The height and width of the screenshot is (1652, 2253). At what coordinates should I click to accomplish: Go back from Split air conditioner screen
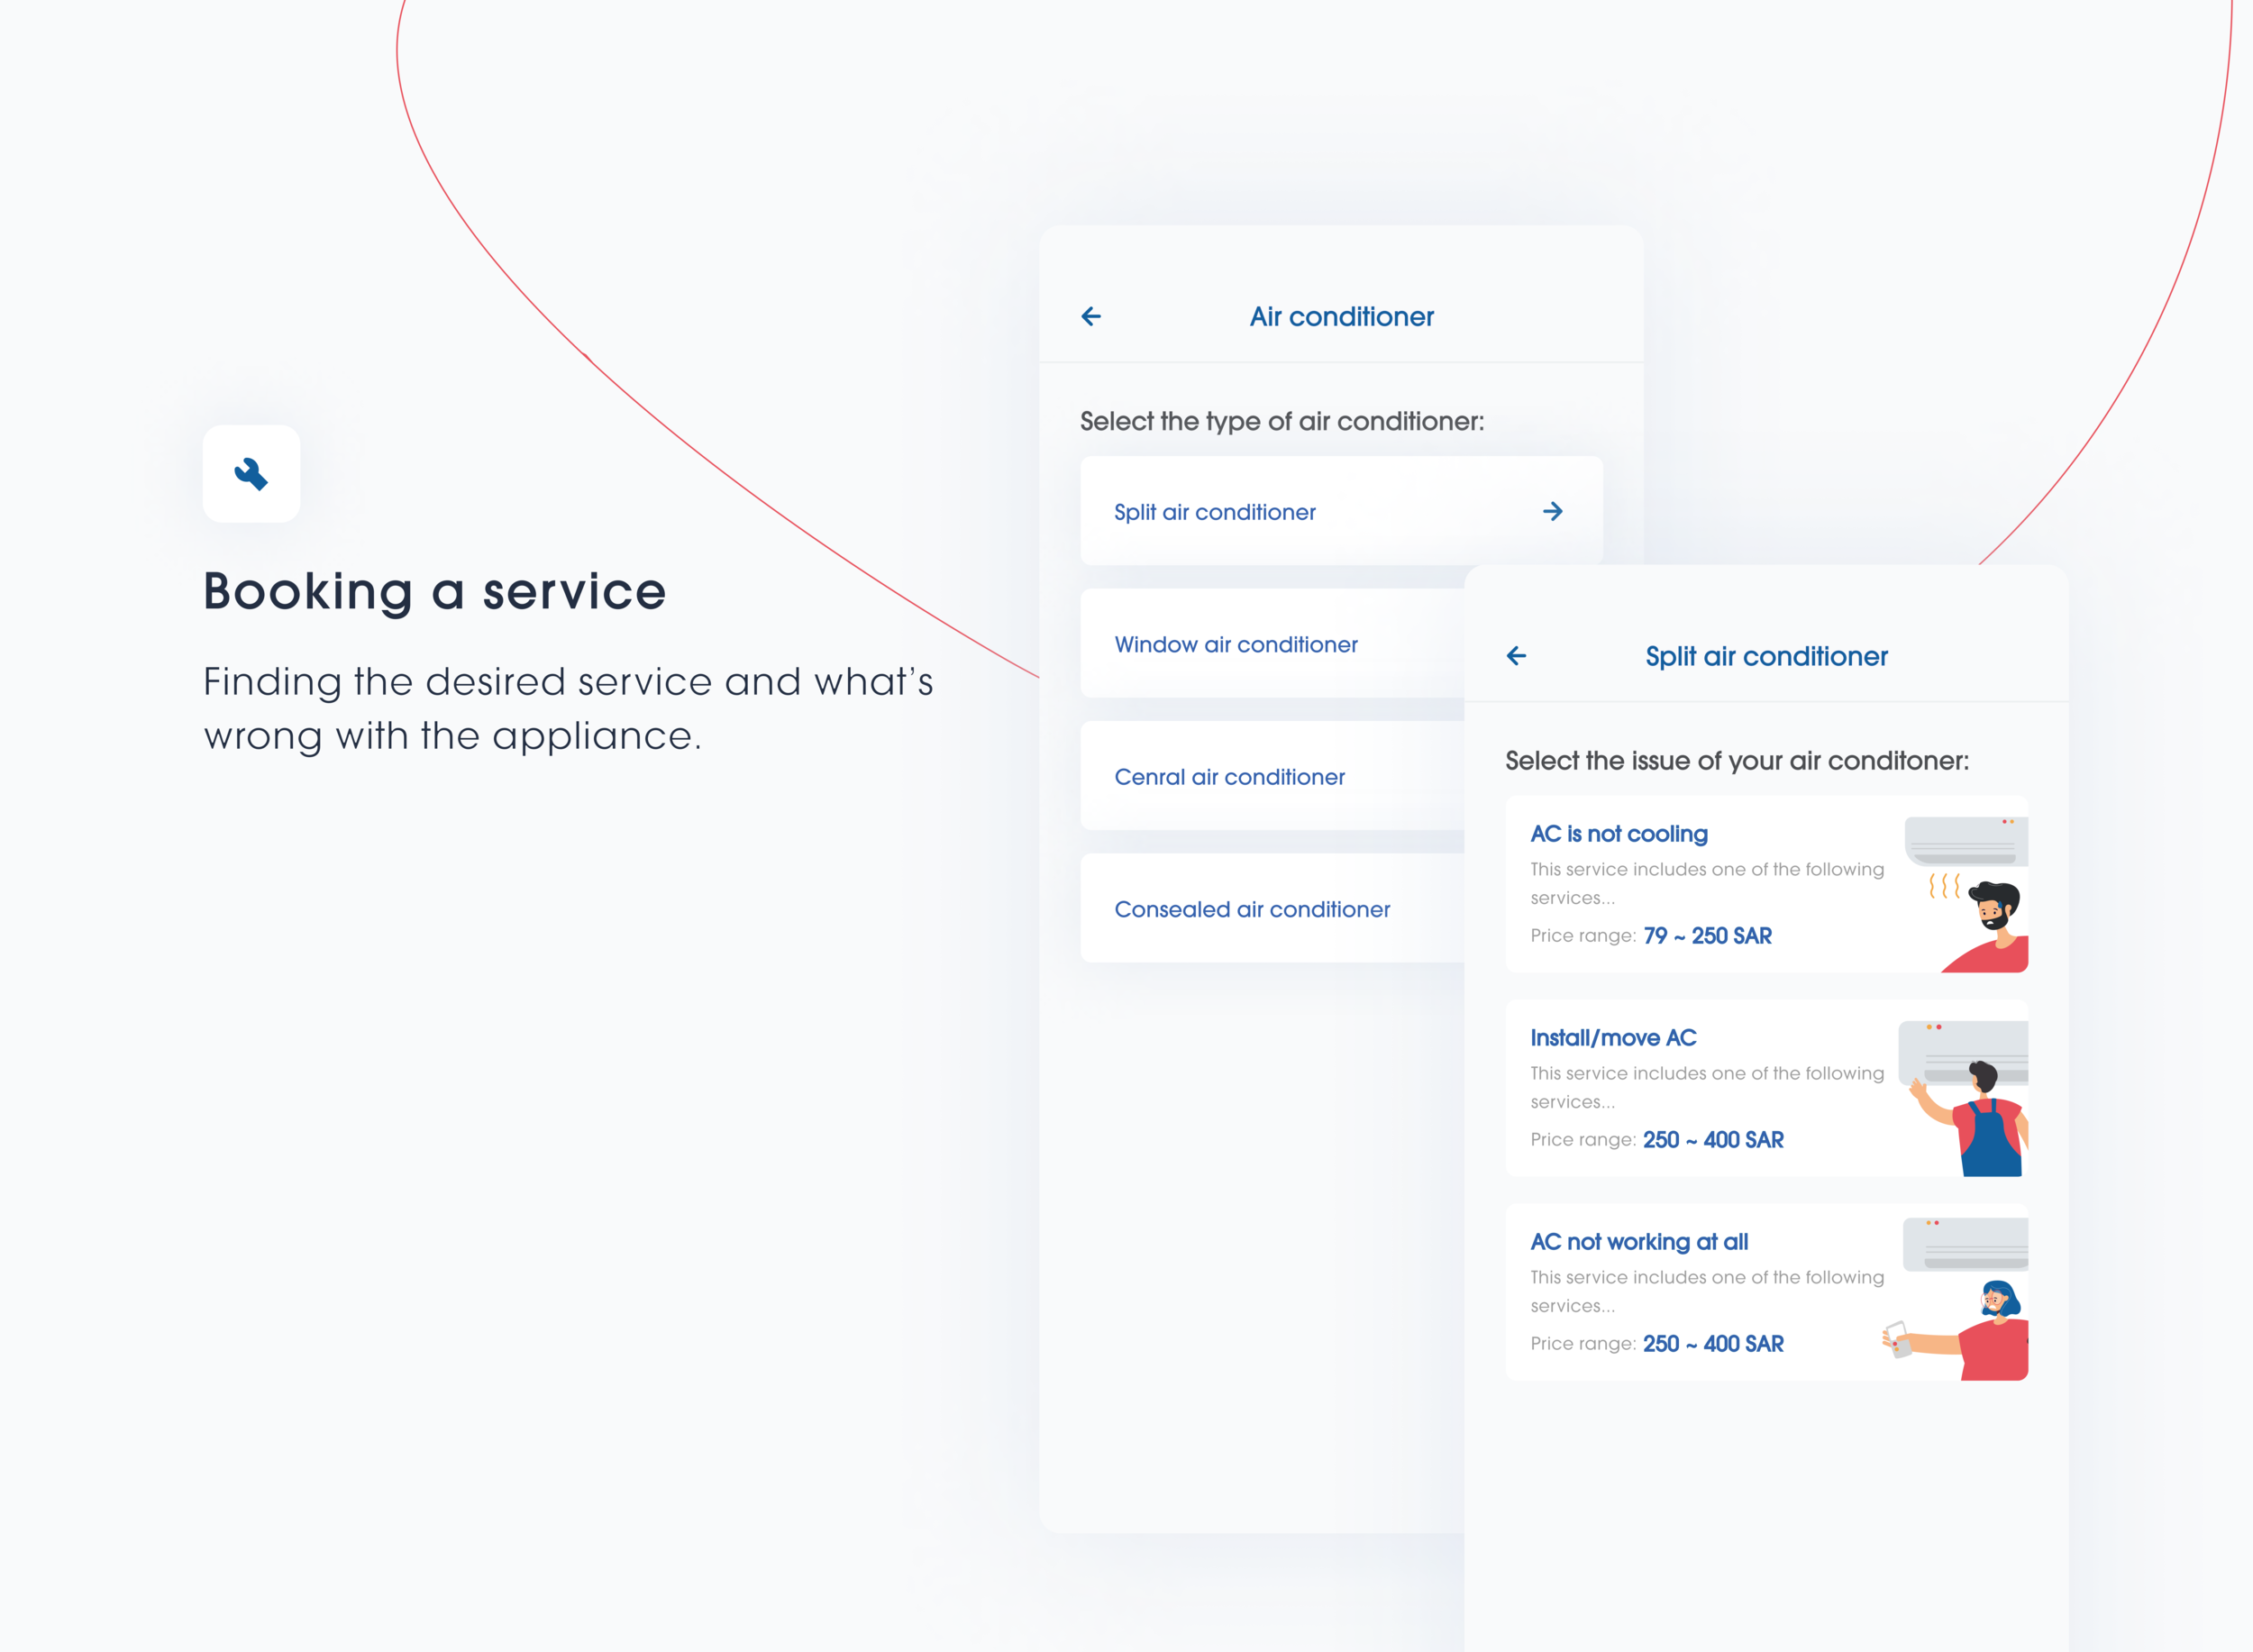pos(1516,656)
